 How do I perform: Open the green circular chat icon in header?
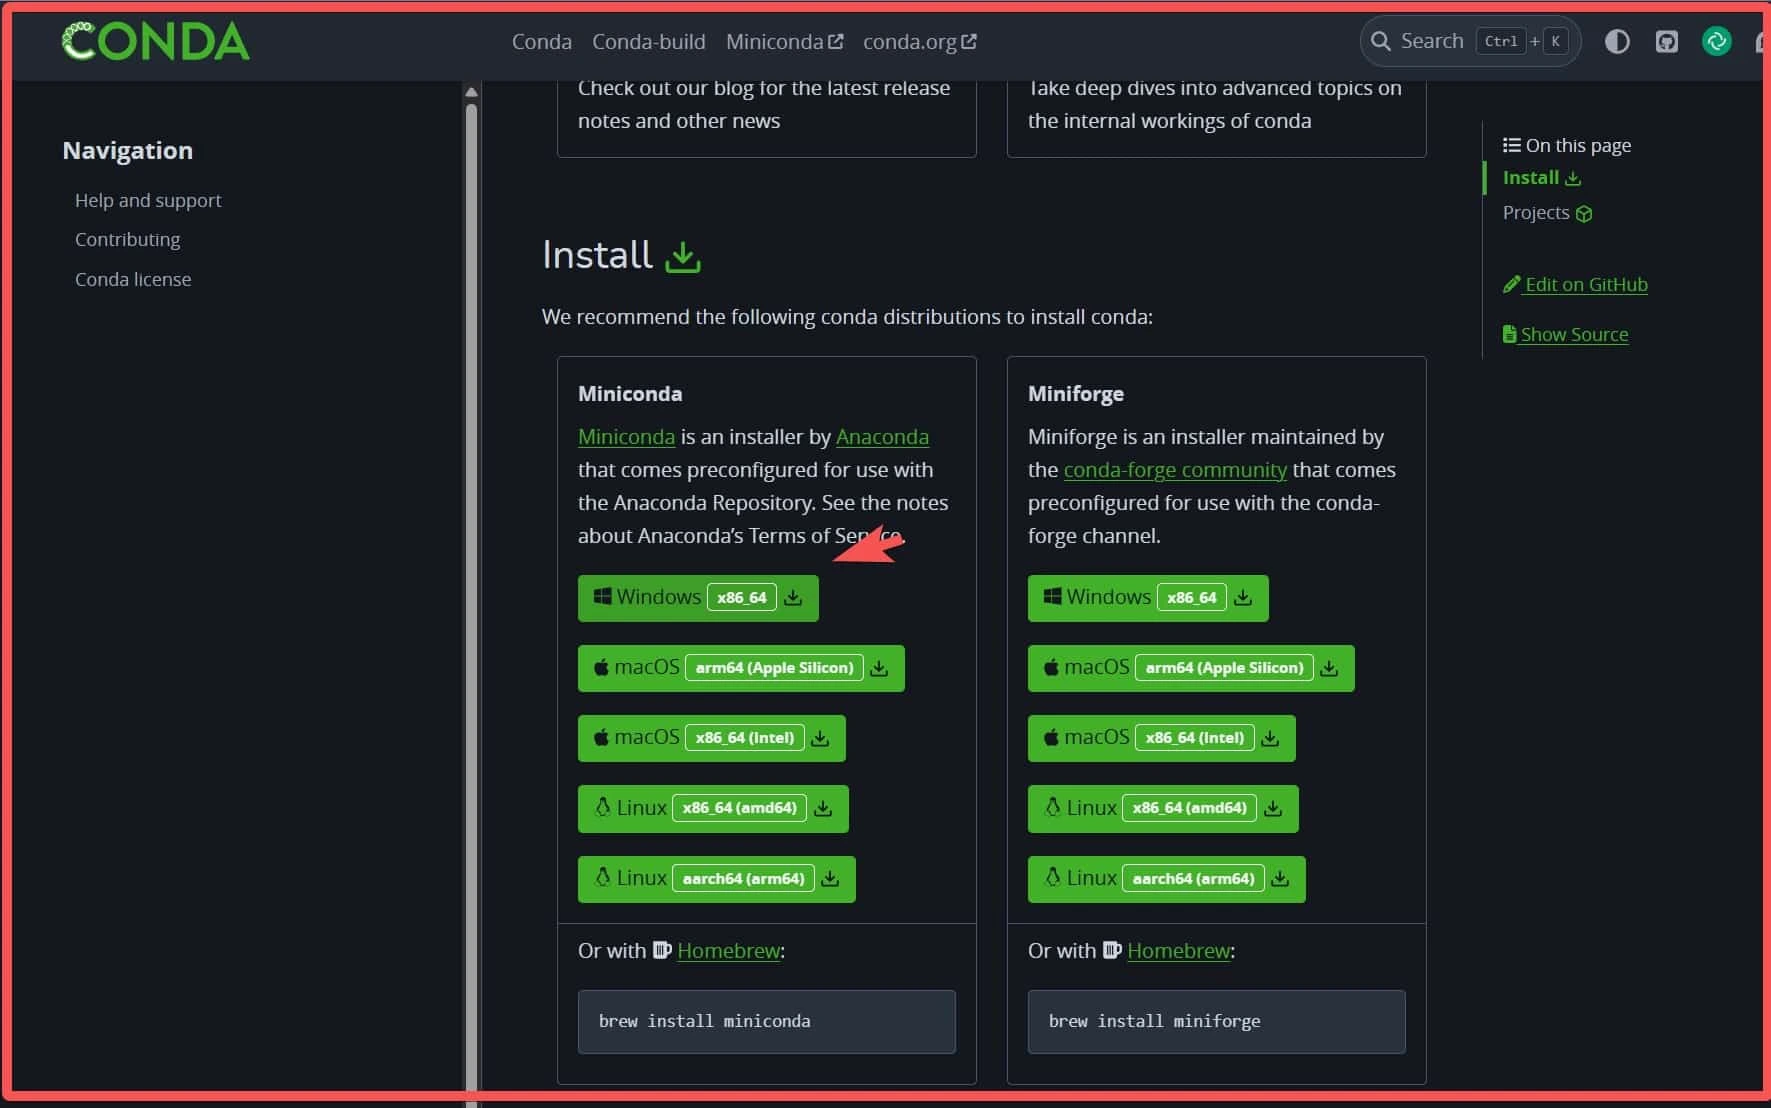(1717, 41)
